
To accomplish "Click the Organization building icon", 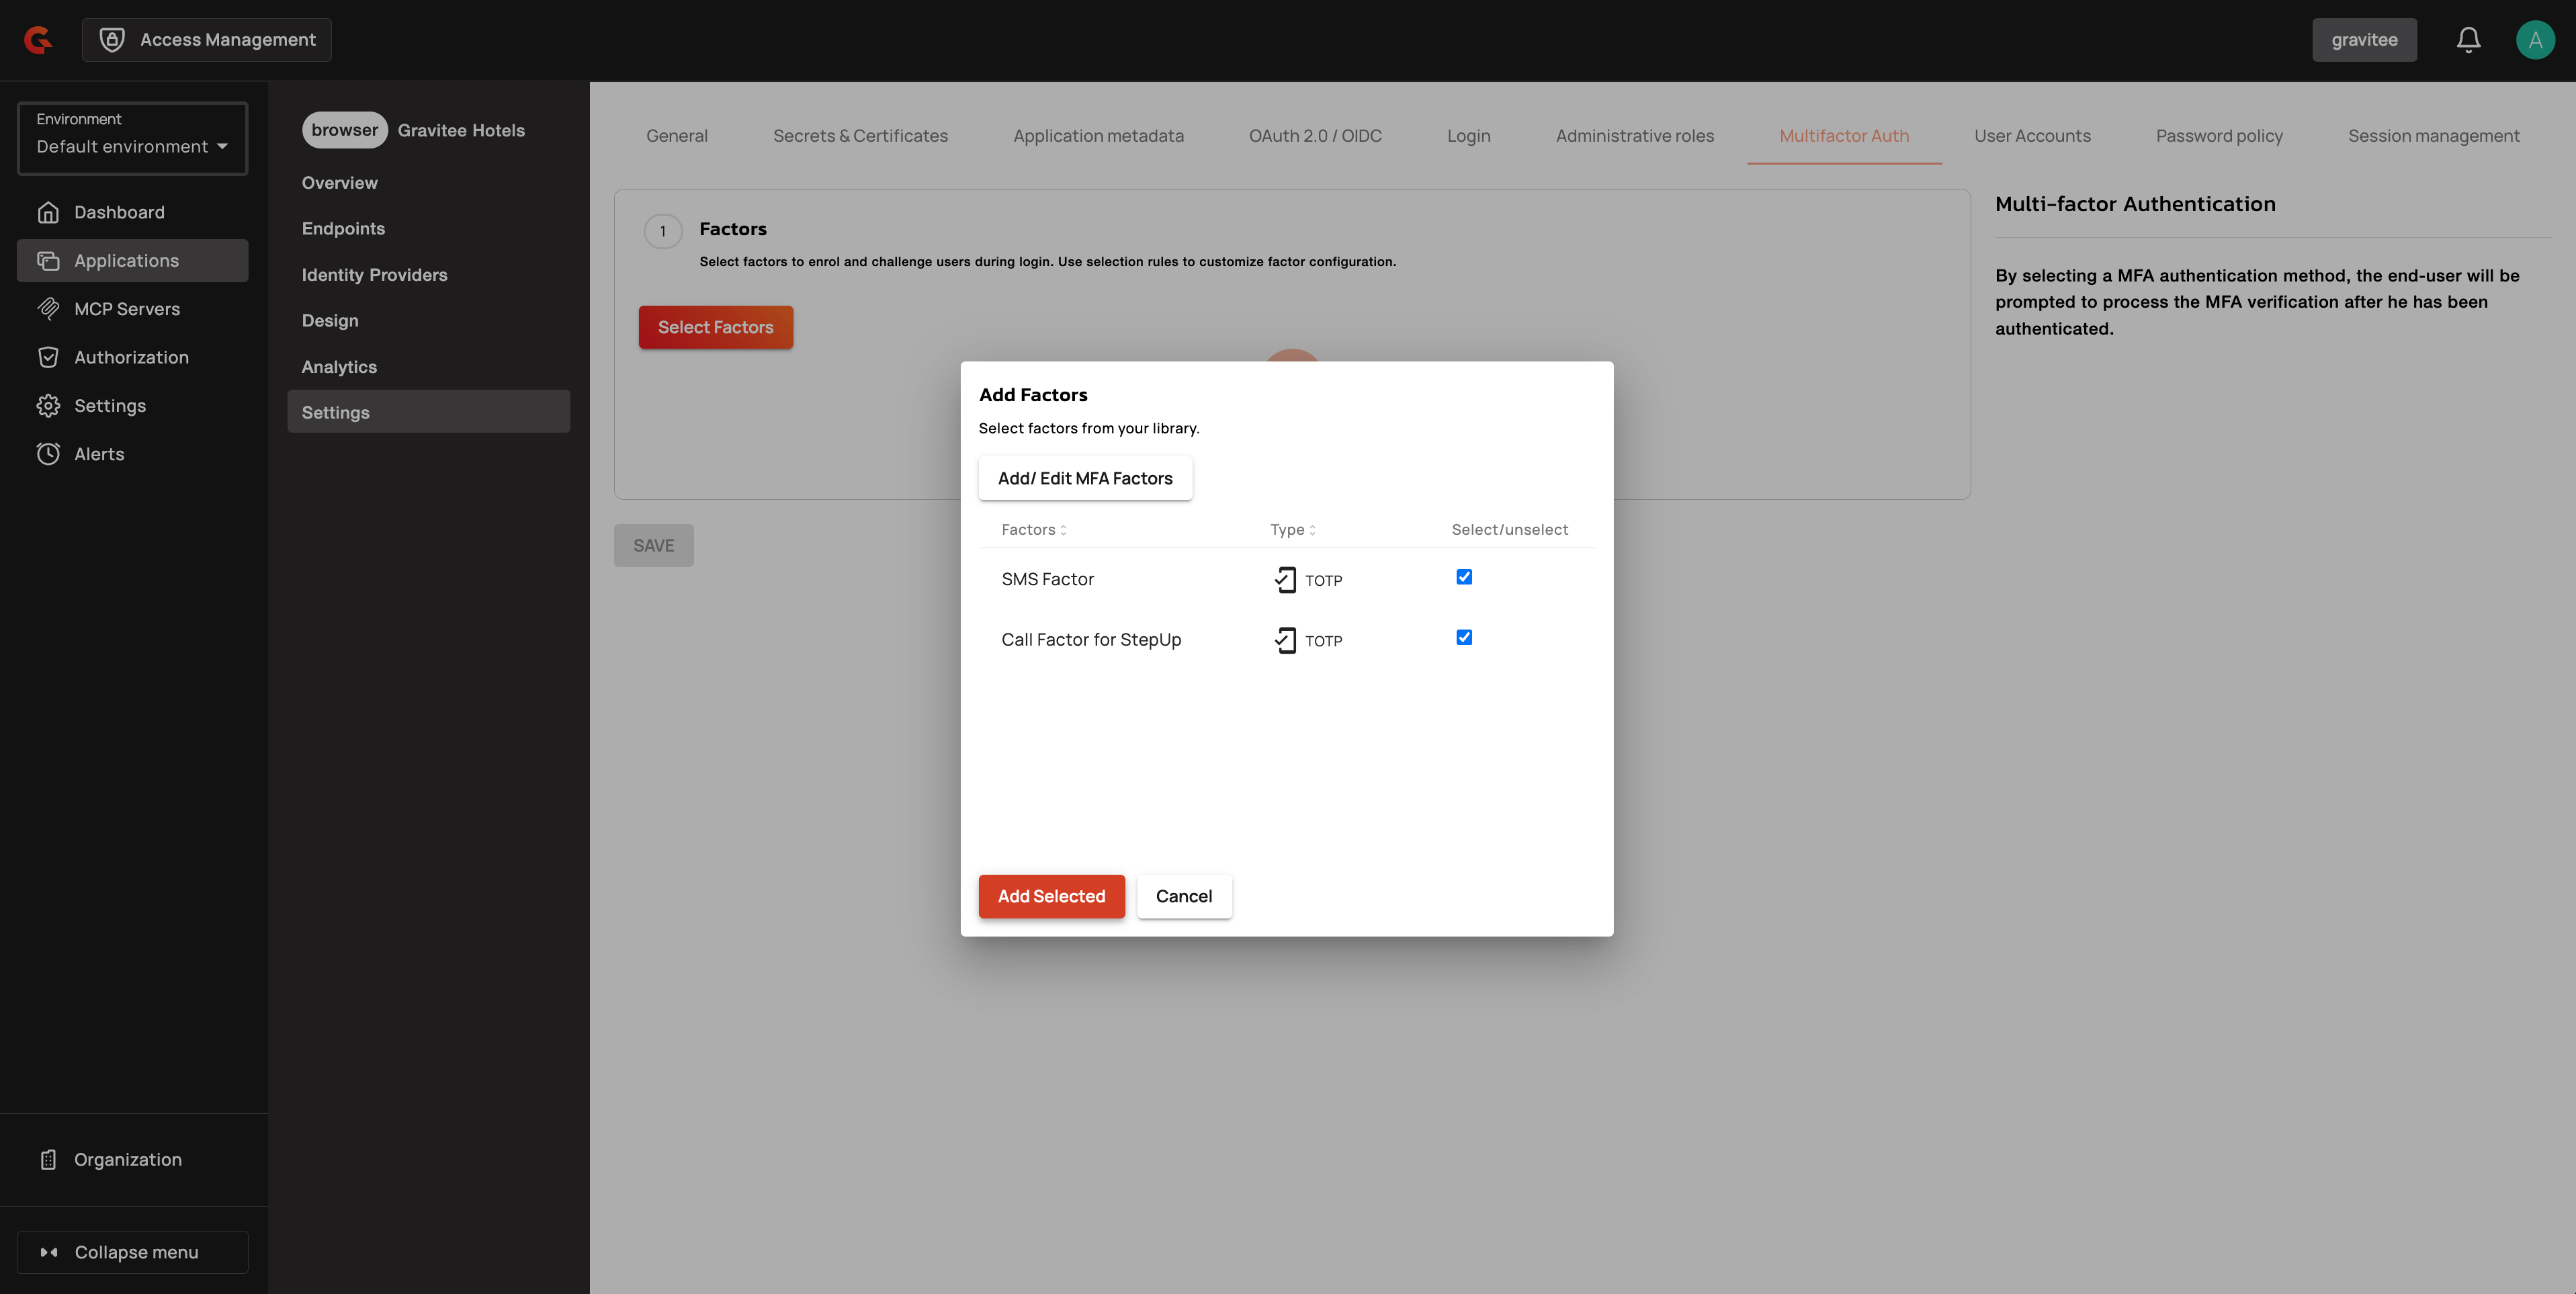I will coord(48,1159).
